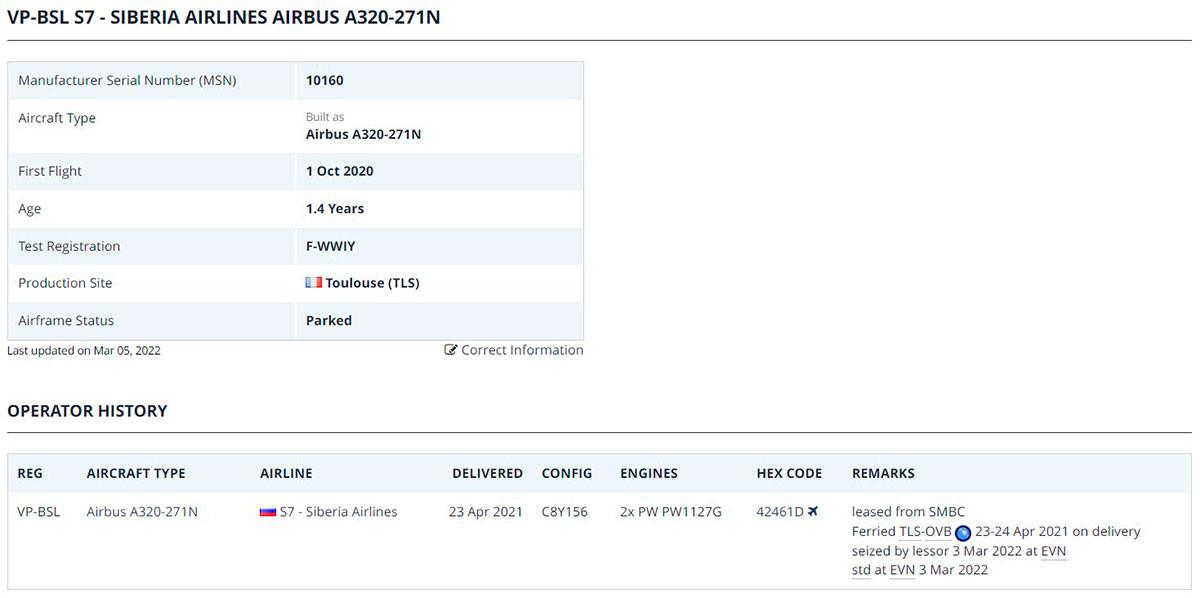Click the Production Site label

coord(65,283)
